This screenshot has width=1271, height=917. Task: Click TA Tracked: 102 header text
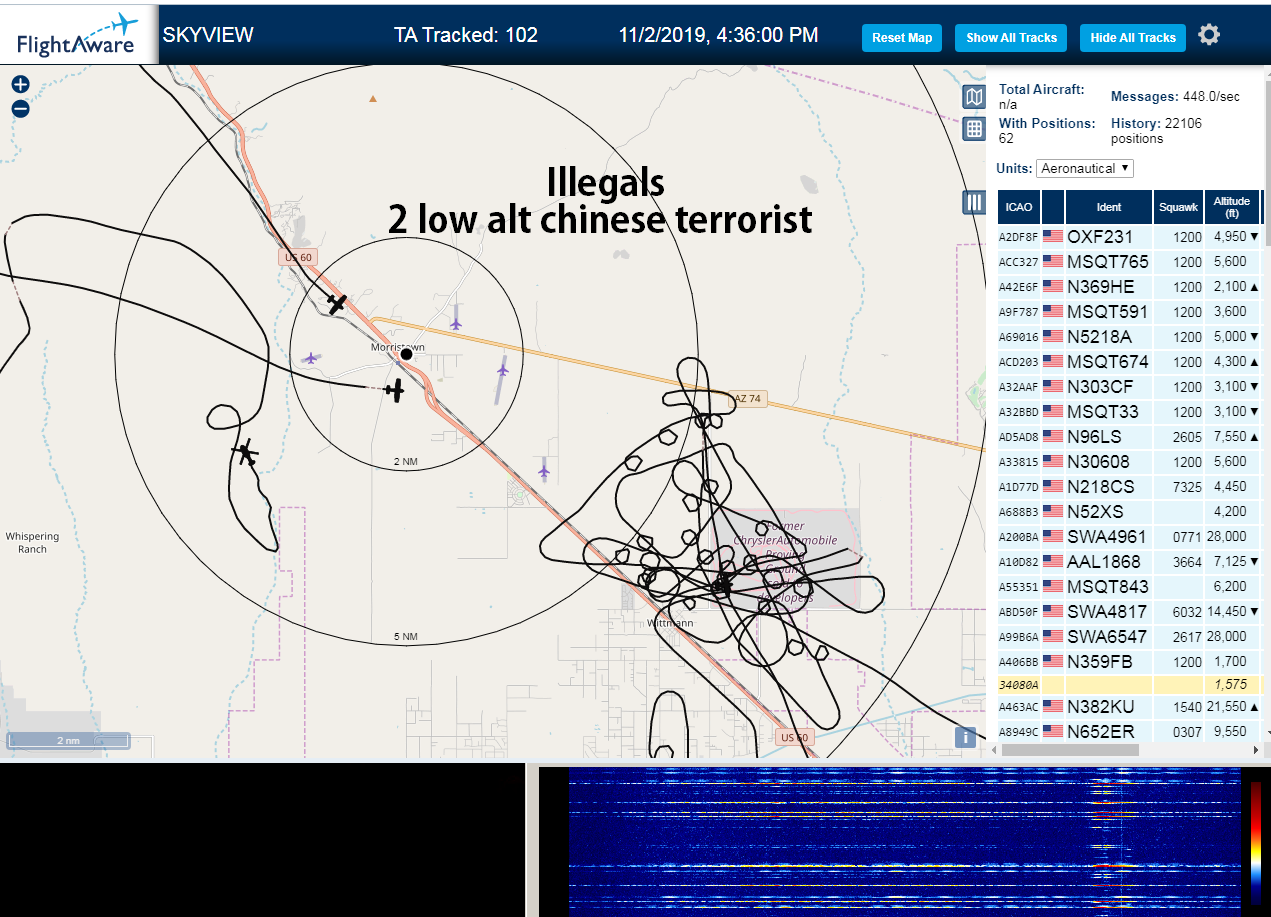[x=465, y=35]
